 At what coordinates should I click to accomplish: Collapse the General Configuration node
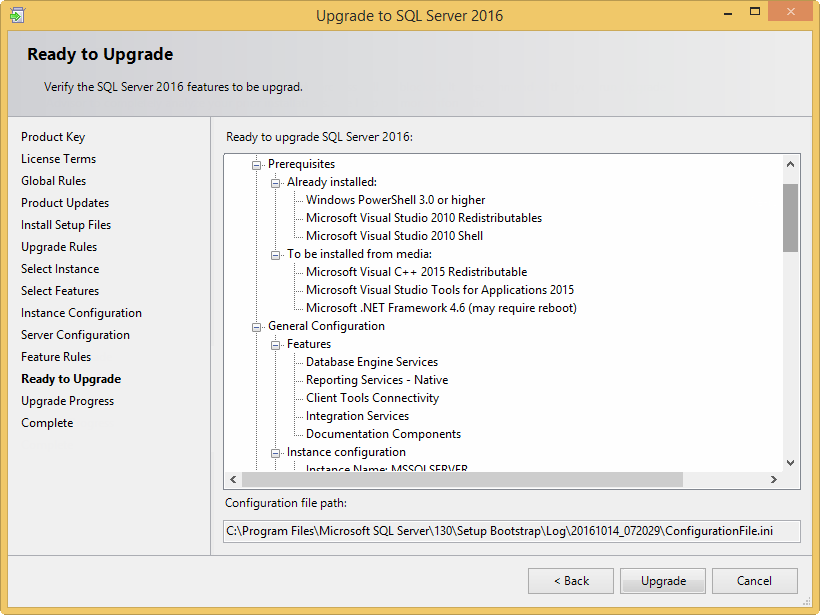(256, 327)
